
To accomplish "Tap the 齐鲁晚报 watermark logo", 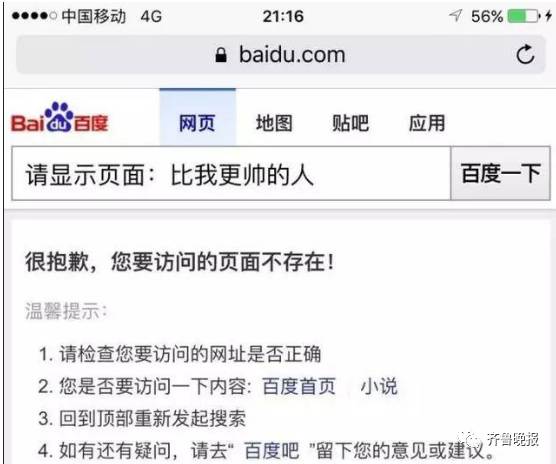I will (501, 440).
